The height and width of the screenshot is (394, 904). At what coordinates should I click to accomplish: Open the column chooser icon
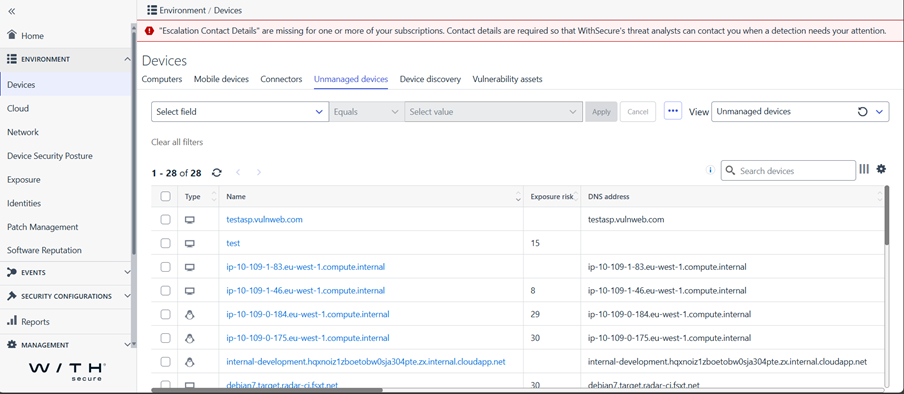[x=864, y=169]
